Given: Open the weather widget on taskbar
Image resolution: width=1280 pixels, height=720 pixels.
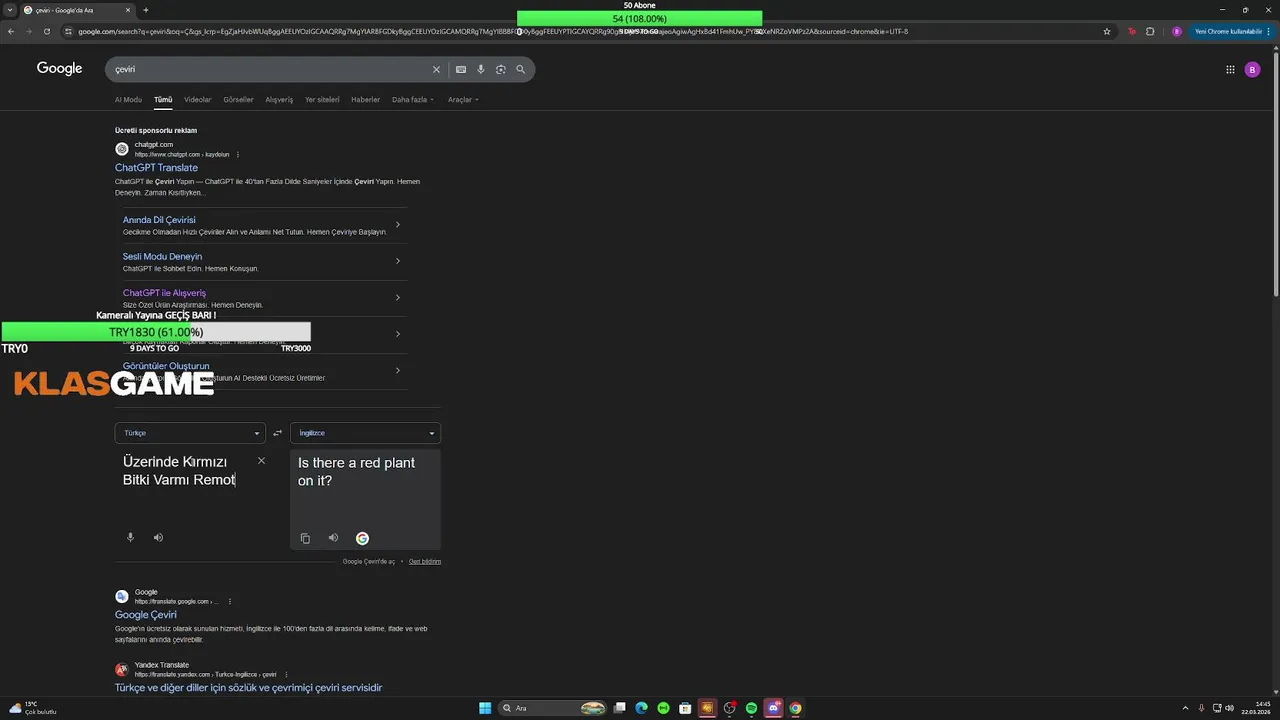Looking at the screenshot, I should click(x=32, y=708).
